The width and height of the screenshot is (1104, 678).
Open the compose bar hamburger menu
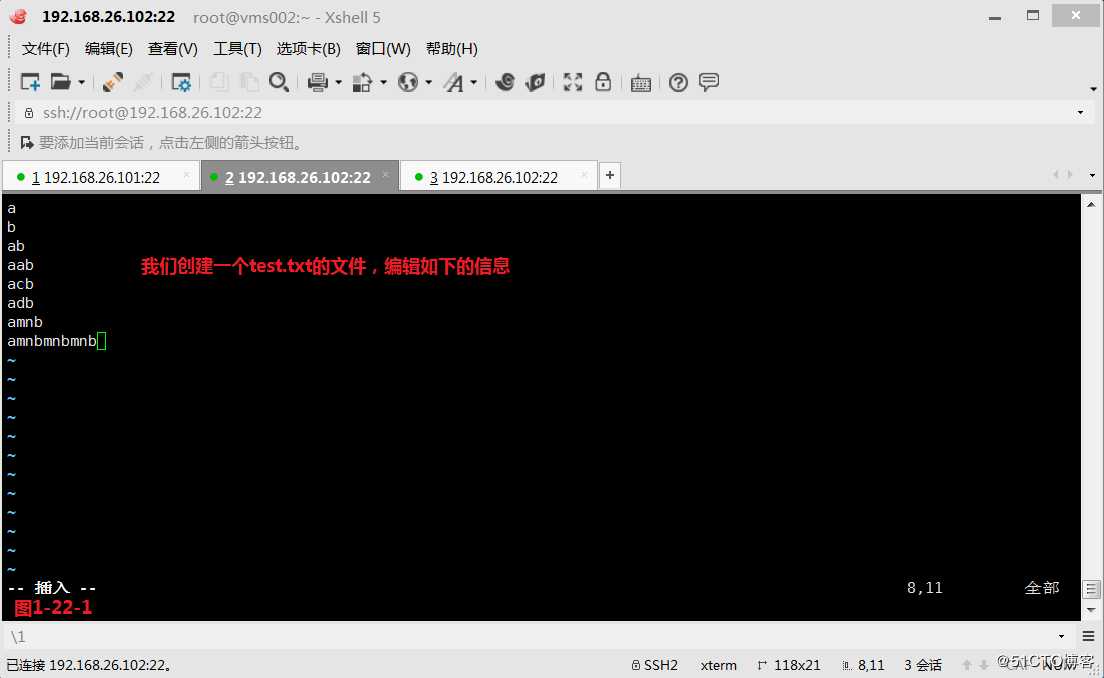pyautogui.click(x=1088, y=636)
